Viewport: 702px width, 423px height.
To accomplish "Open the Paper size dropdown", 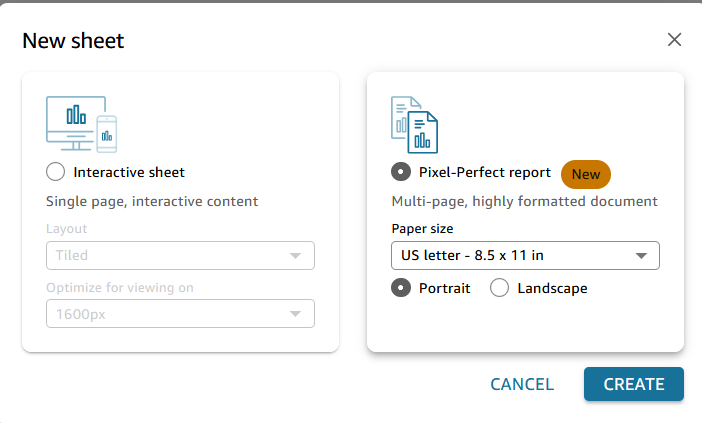I will pyautogui.click(x=525, y=256).
